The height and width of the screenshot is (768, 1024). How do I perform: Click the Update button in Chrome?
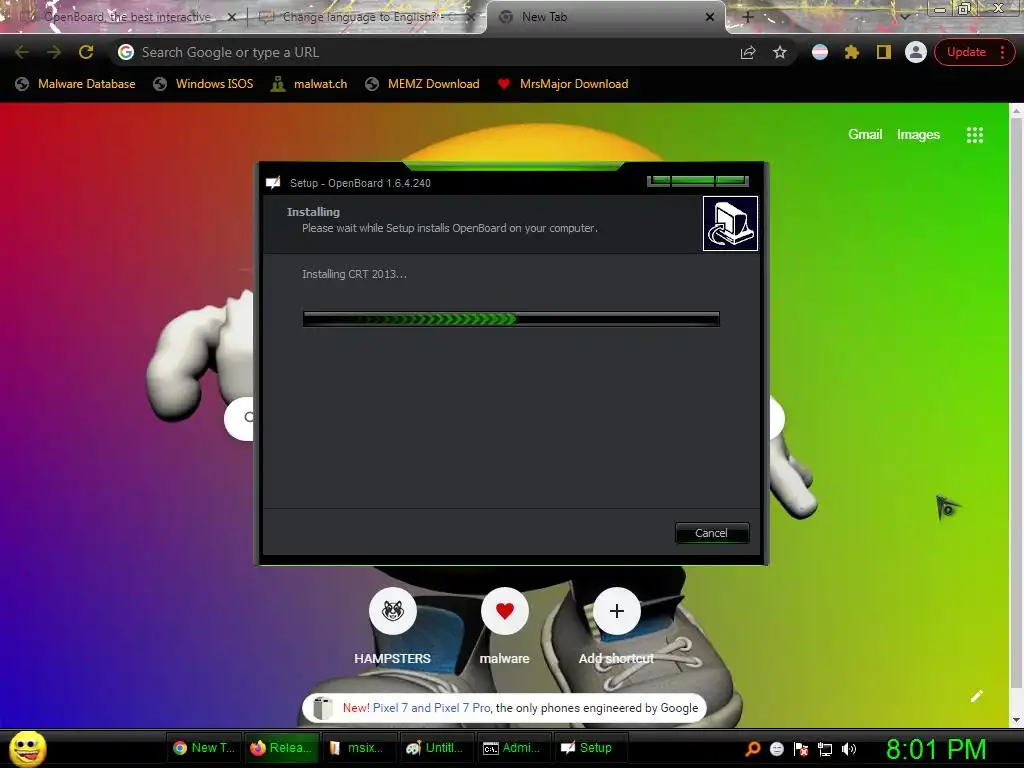[966, 52]
